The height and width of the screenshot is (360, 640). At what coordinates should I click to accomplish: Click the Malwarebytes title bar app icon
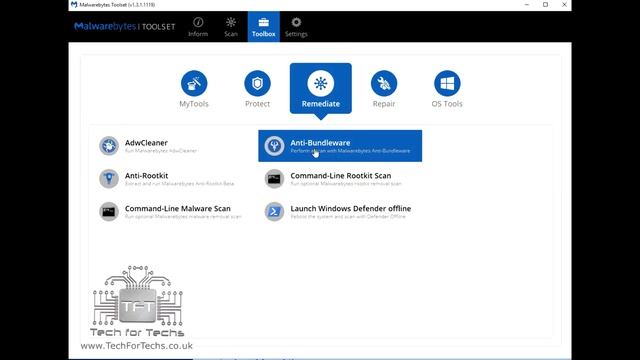[x=74, y=5]
